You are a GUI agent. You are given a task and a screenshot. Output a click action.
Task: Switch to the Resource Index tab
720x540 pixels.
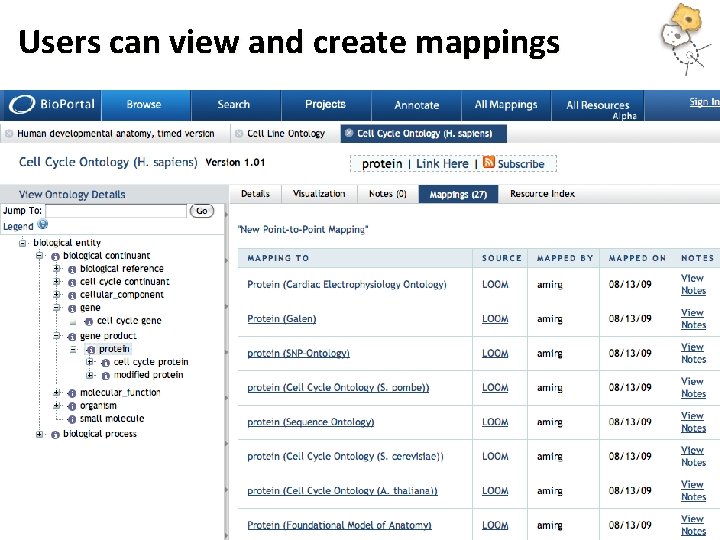[x=542, y=194]
